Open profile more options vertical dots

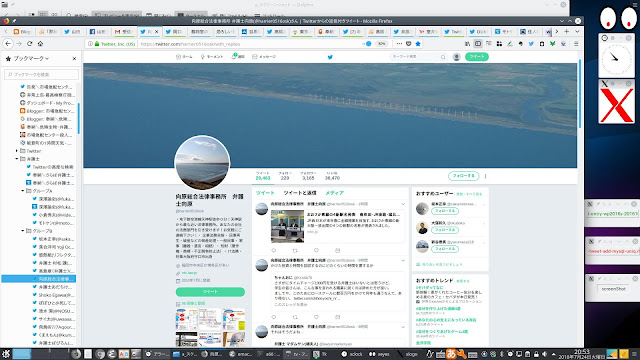485,176
